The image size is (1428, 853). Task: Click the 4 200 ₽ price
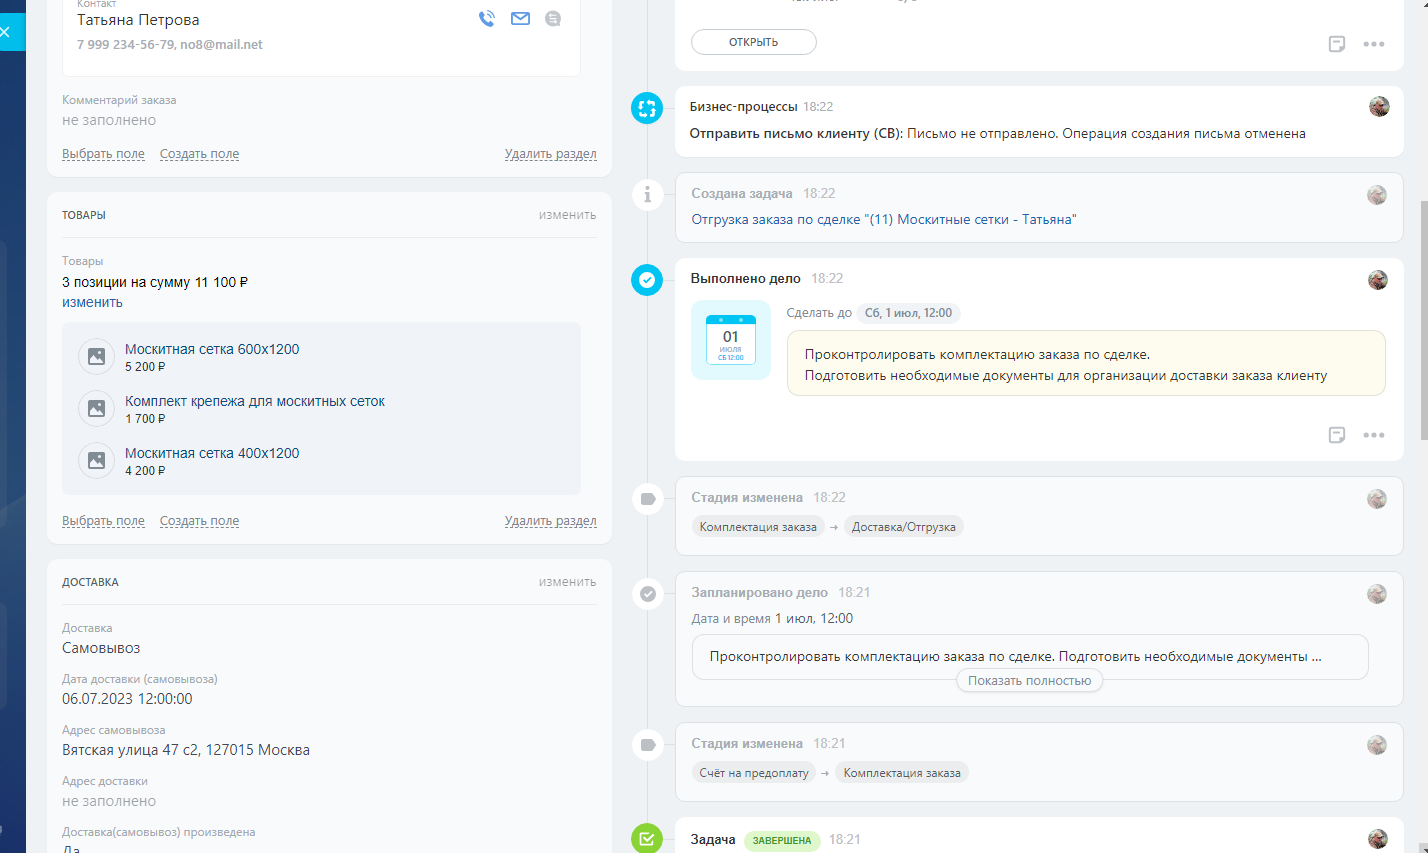pos(145,471)
